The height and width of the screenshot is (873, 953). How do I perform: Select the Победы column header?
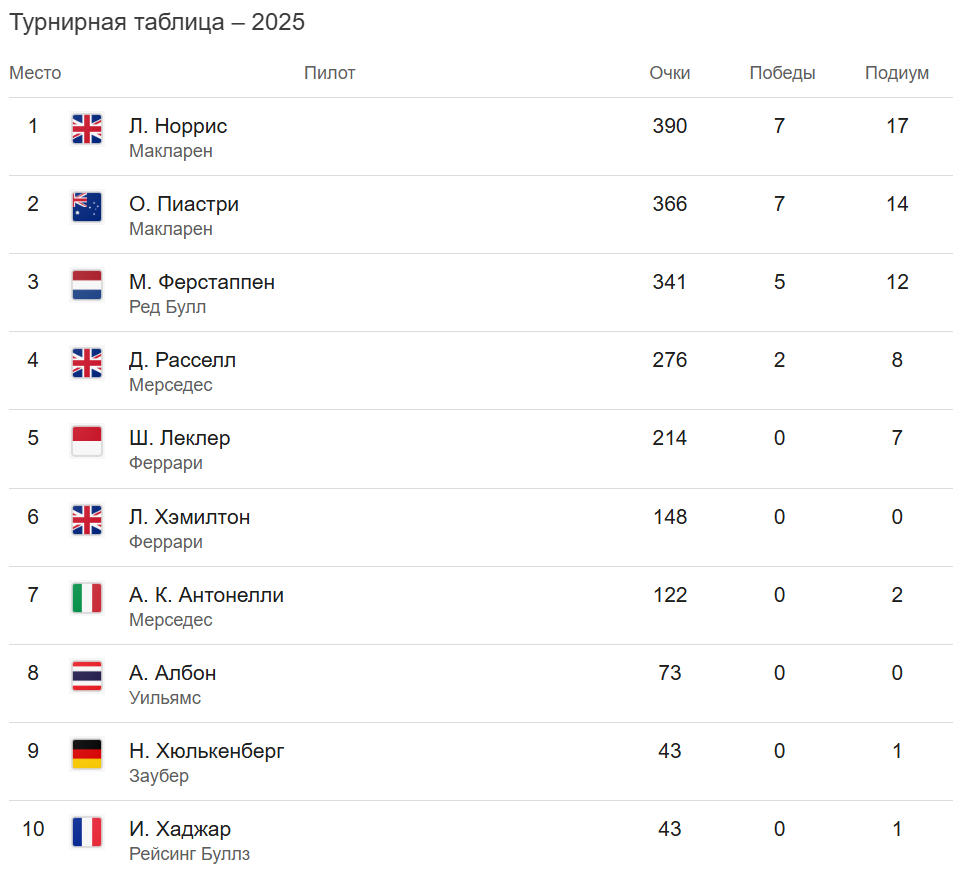782,73
